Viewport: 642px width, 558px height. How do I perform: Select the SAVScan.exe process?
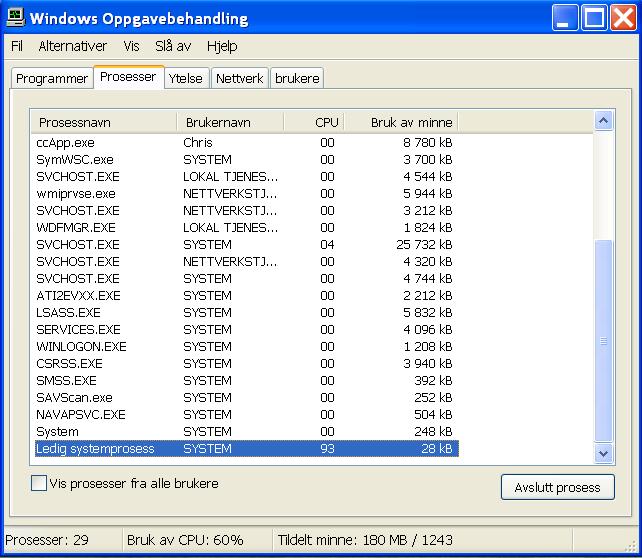tap(247, 398)
